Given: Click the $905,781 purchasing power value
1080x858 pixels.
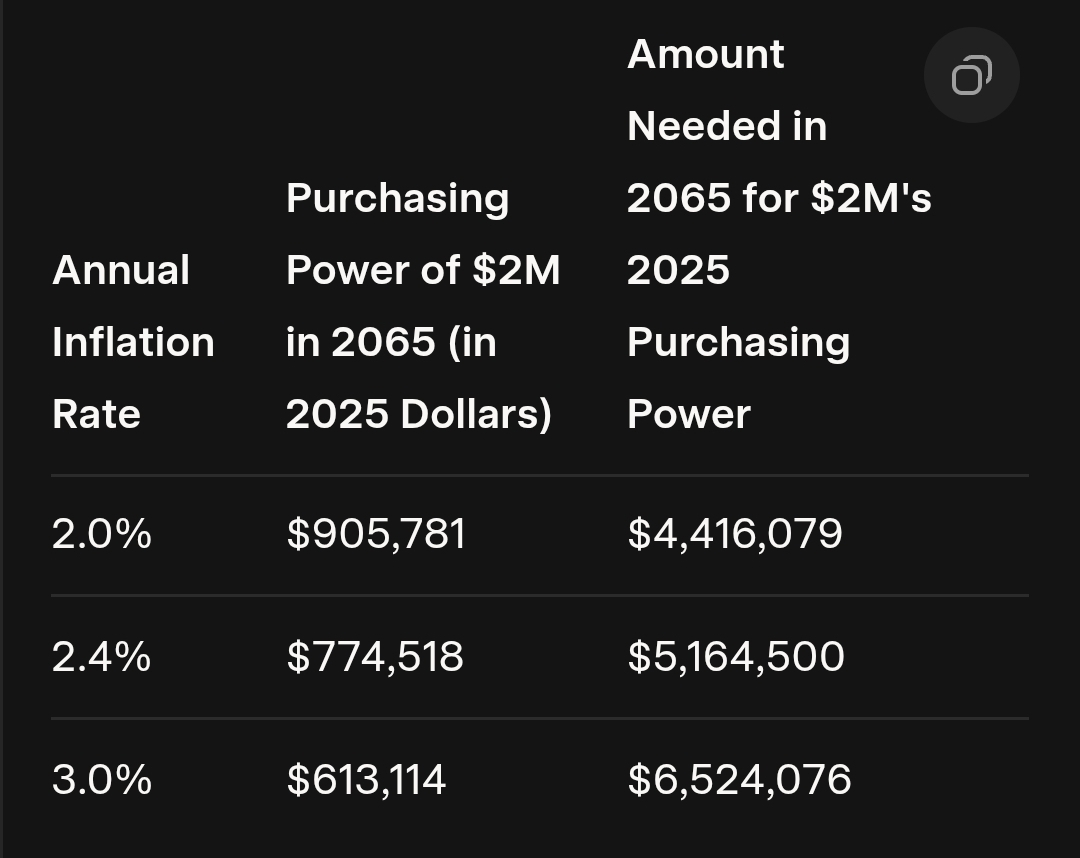Looking at the screenshot, I should [x=376, y=534].
